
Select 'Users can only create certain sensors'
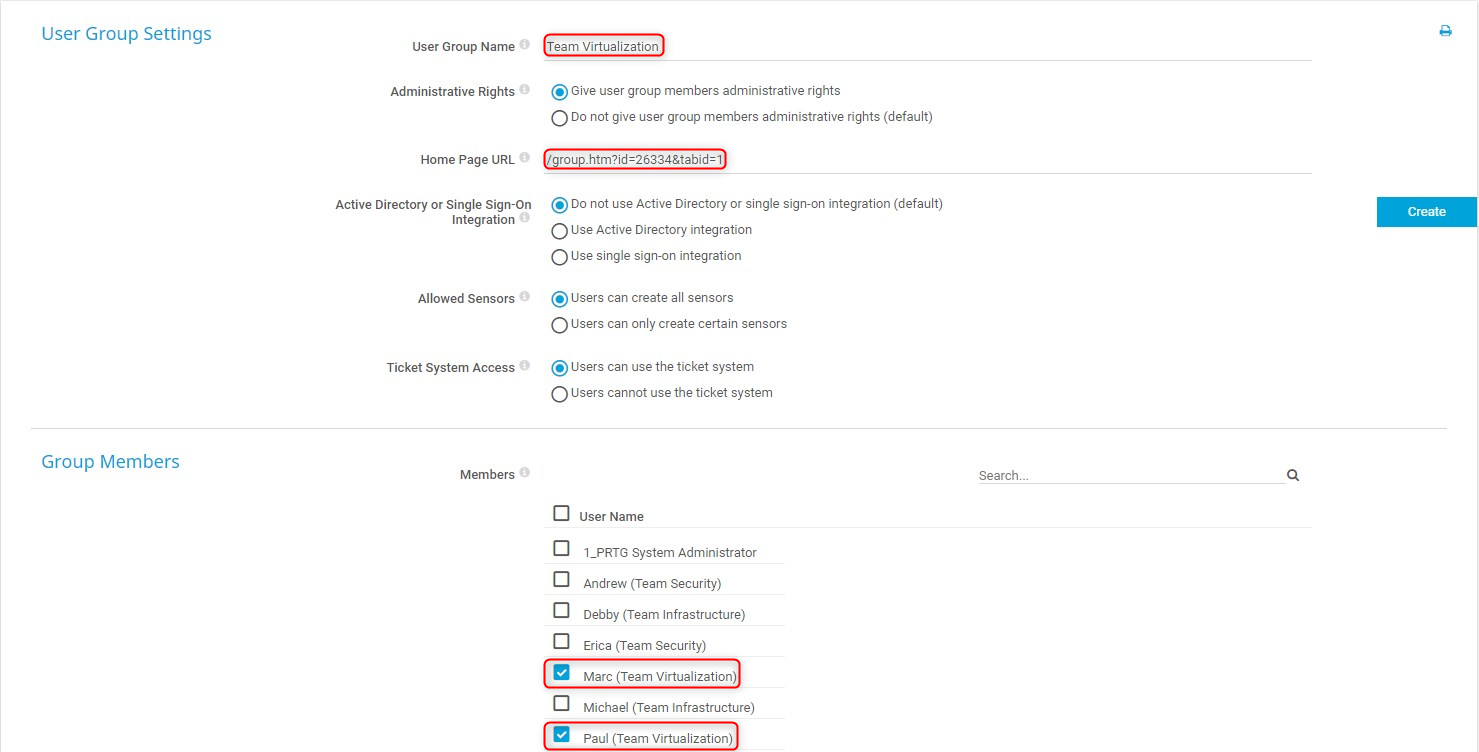(x=560, y=325)
